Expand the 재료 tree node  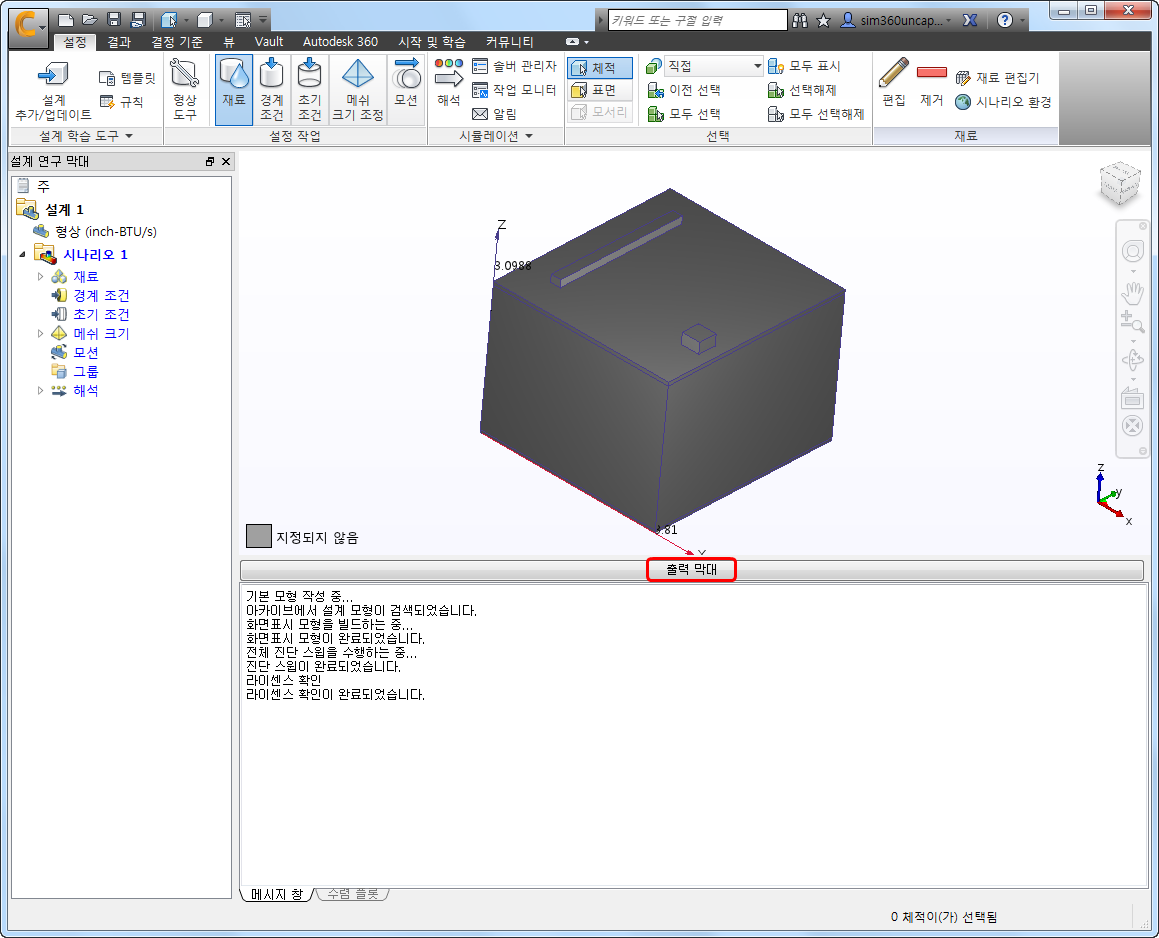[x=41, y=276]
